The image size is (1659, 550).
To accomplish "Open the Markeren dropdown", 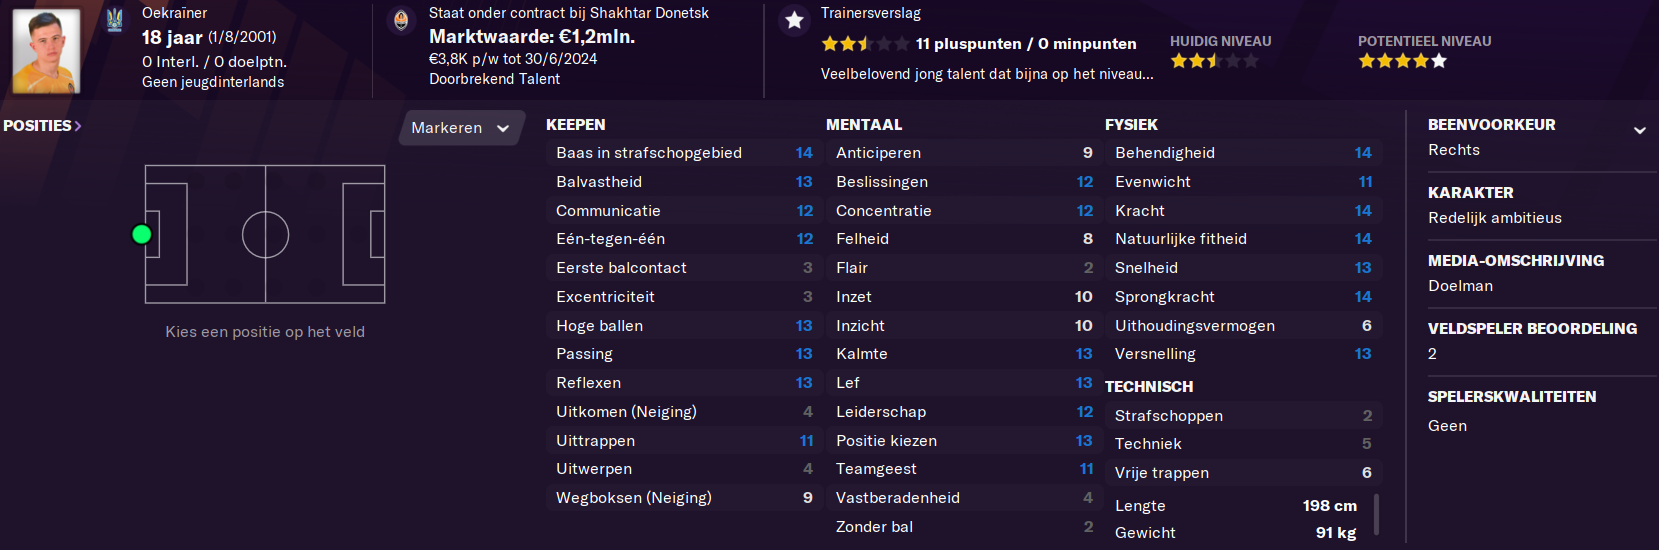I will pos(461,128).
